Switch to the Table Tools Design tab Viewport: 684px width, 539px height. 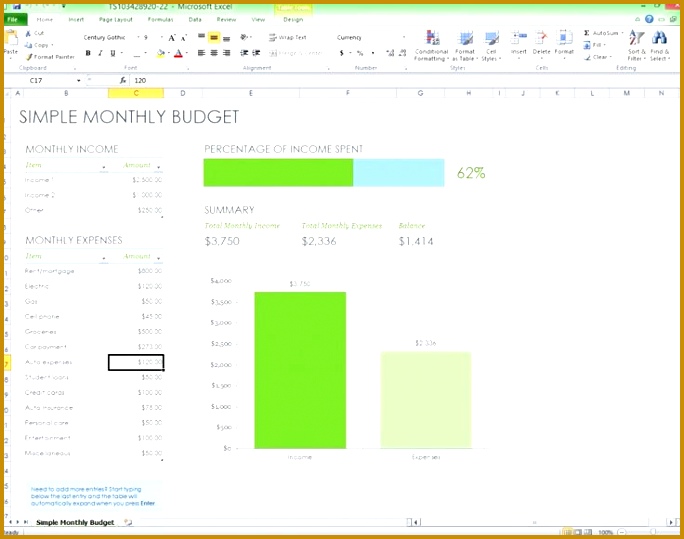(293, 20)
